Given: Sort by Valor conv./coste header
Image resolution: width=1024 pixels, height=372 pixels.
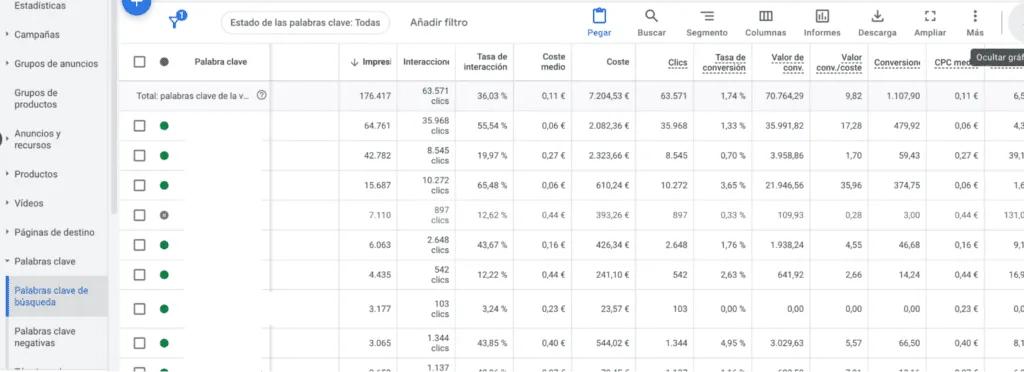Looking at the screenshot, I should coord(839,62).
